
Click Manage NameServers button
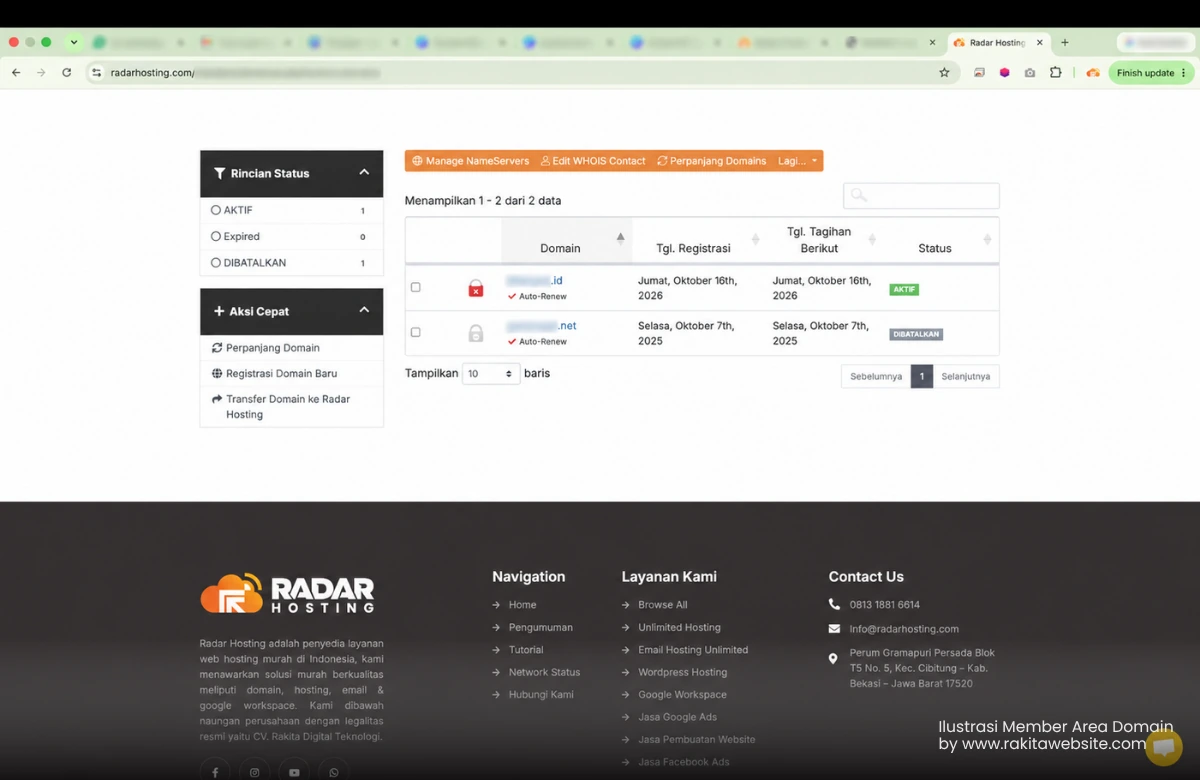tap(470, 161)
